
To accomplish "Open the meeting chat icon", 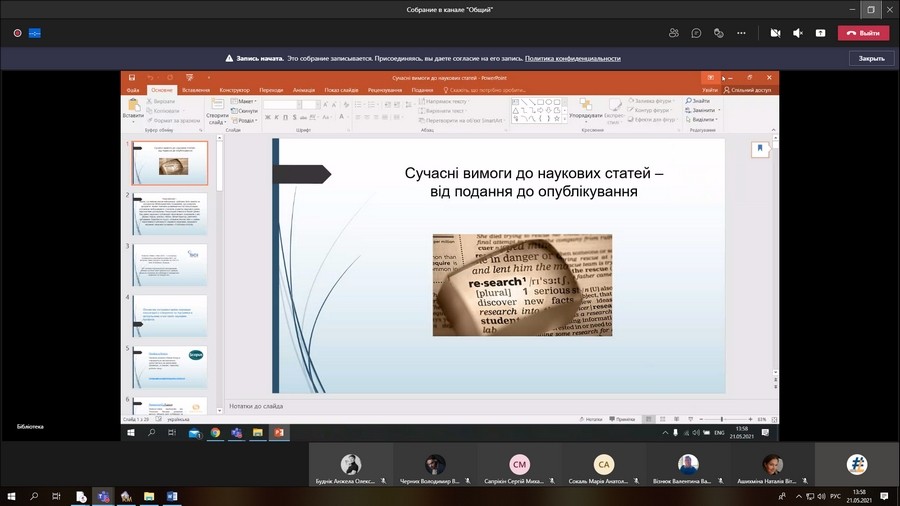I will [x=696, y=33].
